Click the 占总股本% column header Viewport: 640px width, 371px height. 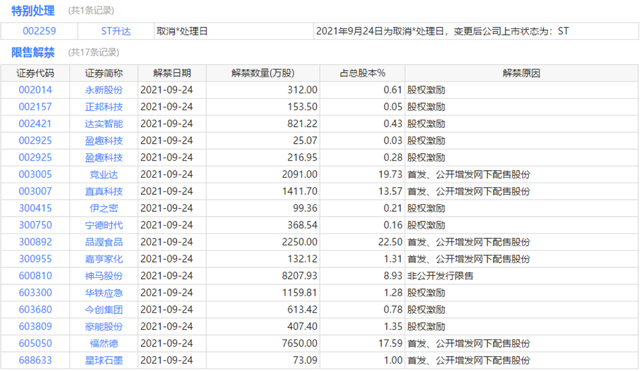[x=362, y=73]
